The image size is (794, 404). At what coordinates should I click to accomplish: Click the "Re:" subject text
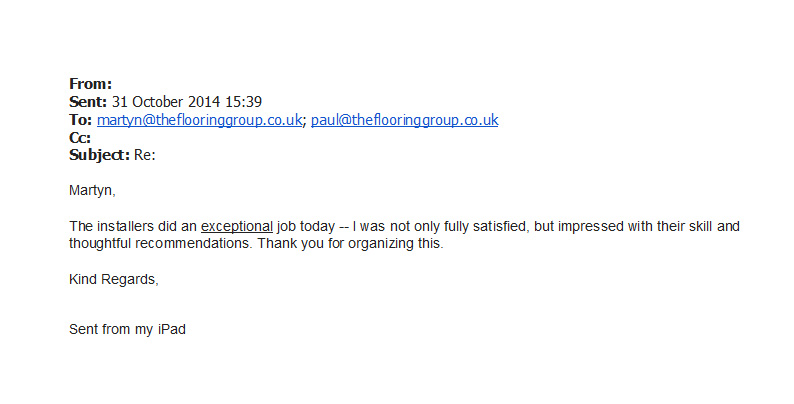point(145,155)
